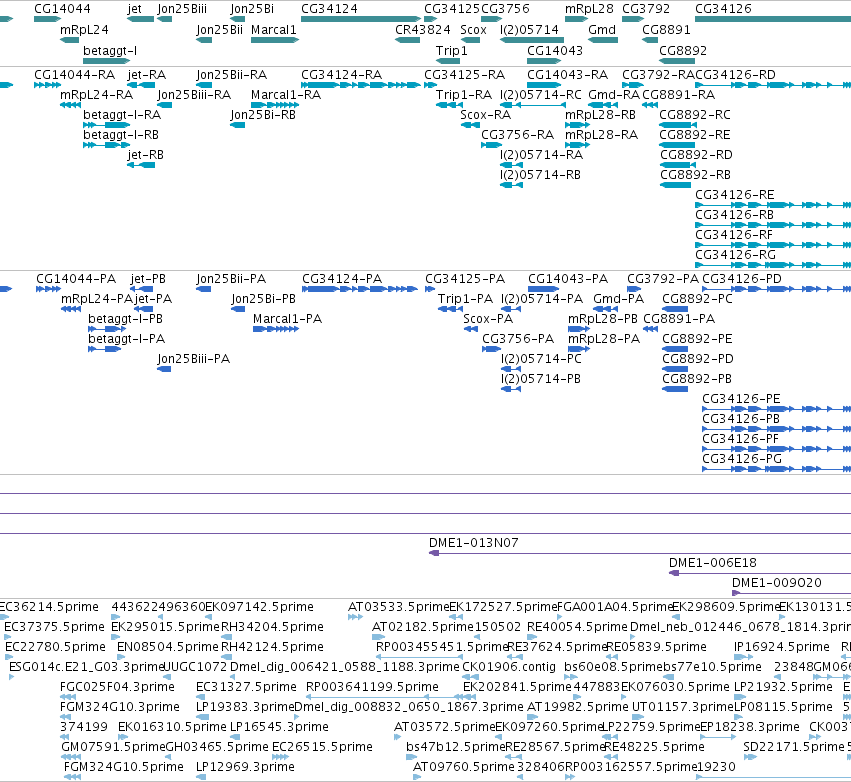This screenshot has height=782, width=851.
Task: Select the CG34124 gene label
Action: (329, 9)
